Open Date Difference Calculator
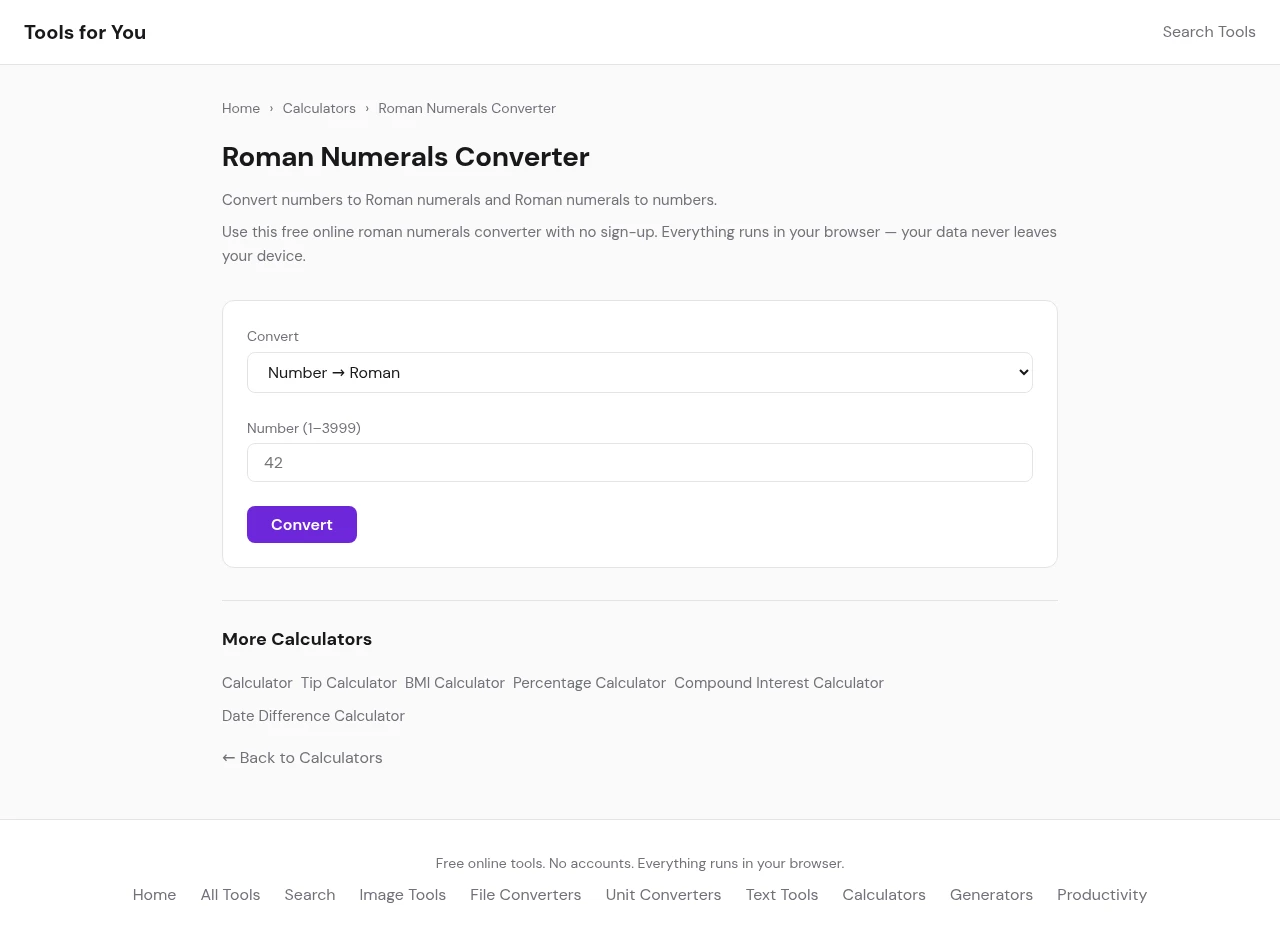The image size is (1280, 940). click(x=313, y=716)
